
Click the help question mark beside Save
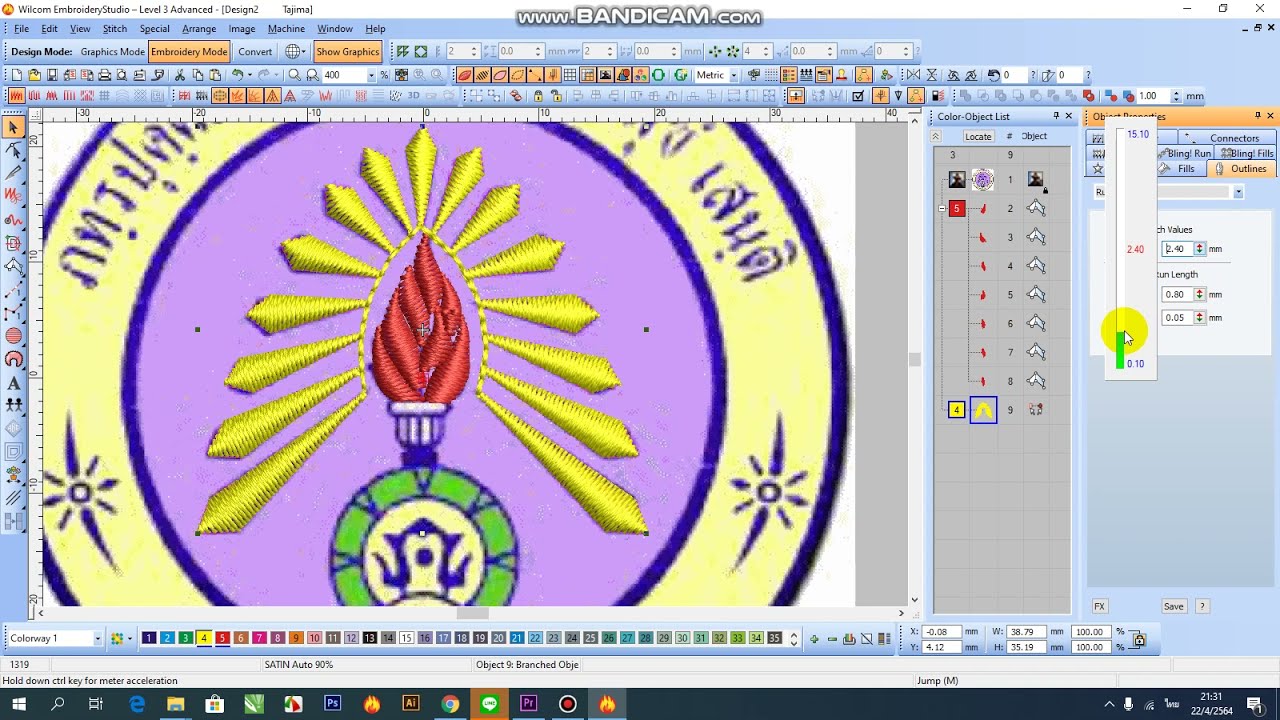[x=1202, y=606]
